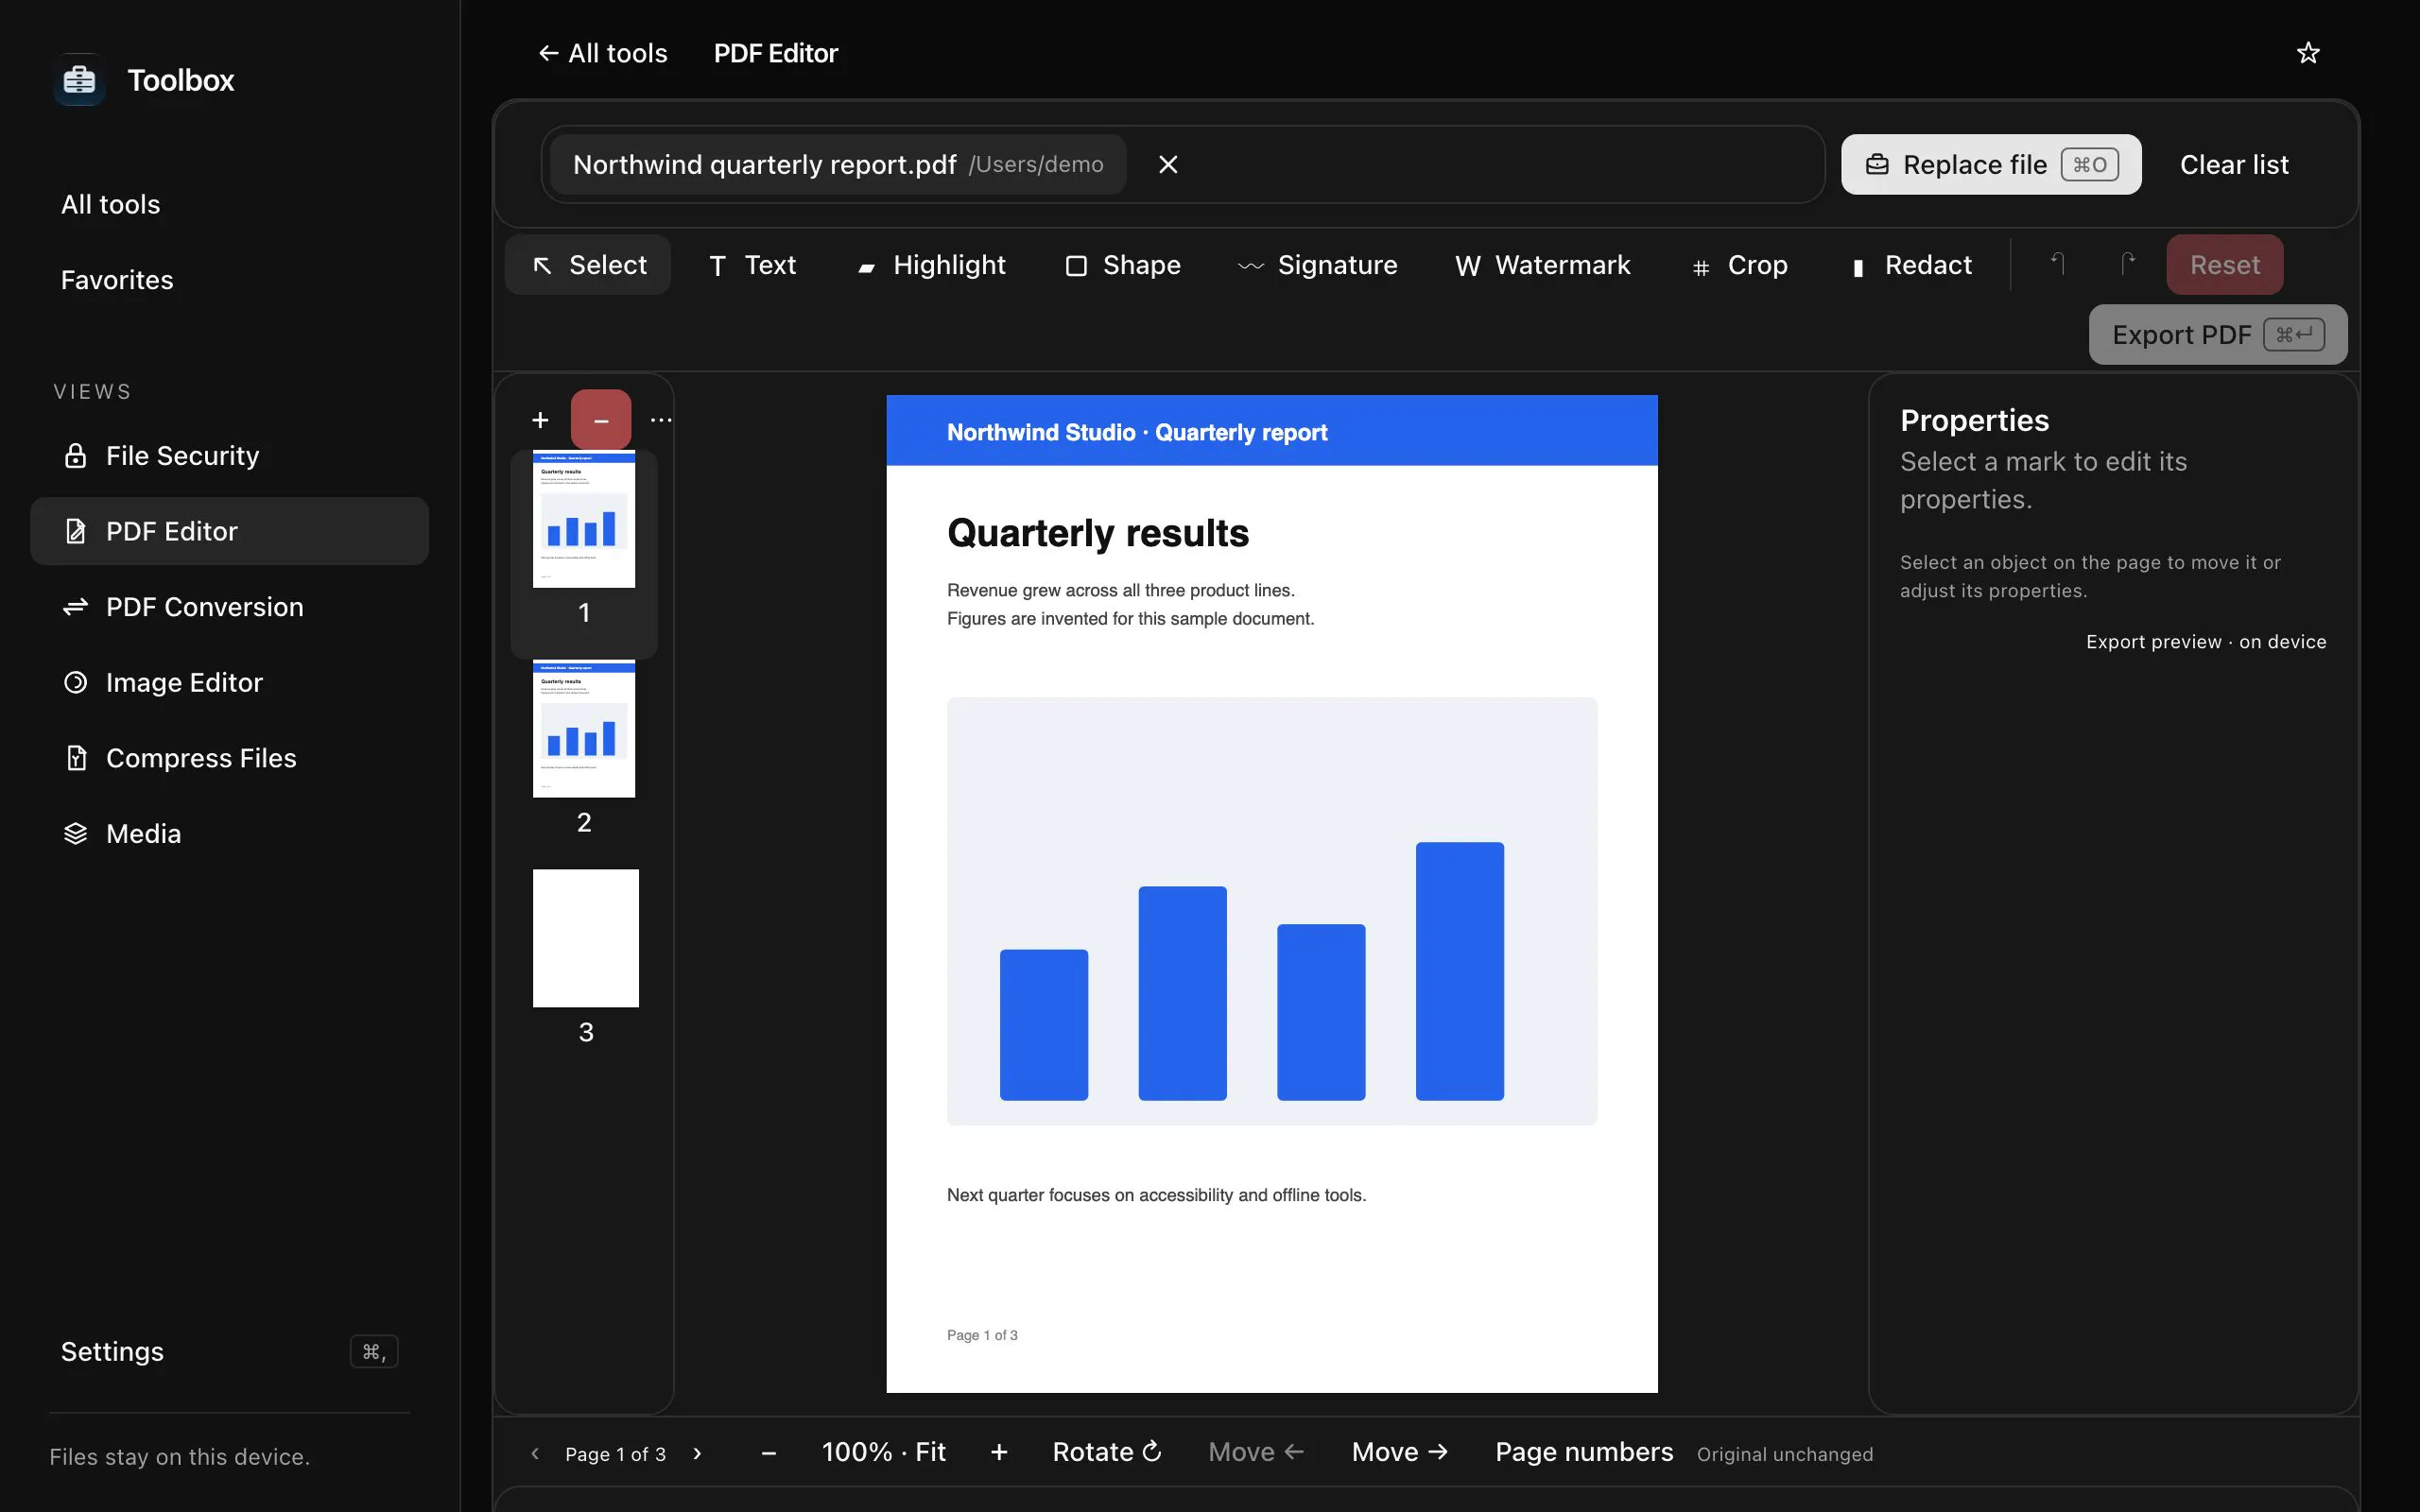Click the Export preview · on device text
Viewport: 2420px width, 1512px height.
tap(2206, 642)
